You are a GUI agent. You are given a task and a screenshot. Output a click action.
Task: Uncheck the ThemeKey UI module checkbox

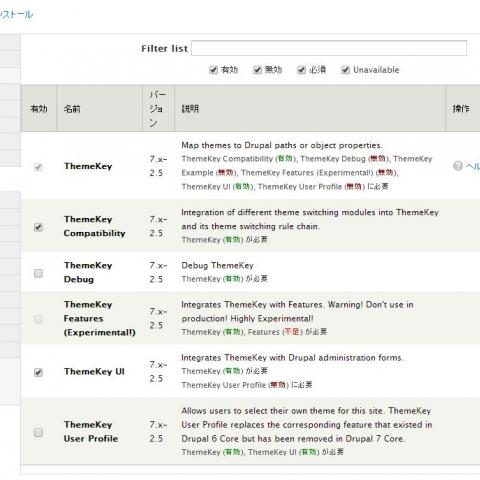click(x=38, y=372)
